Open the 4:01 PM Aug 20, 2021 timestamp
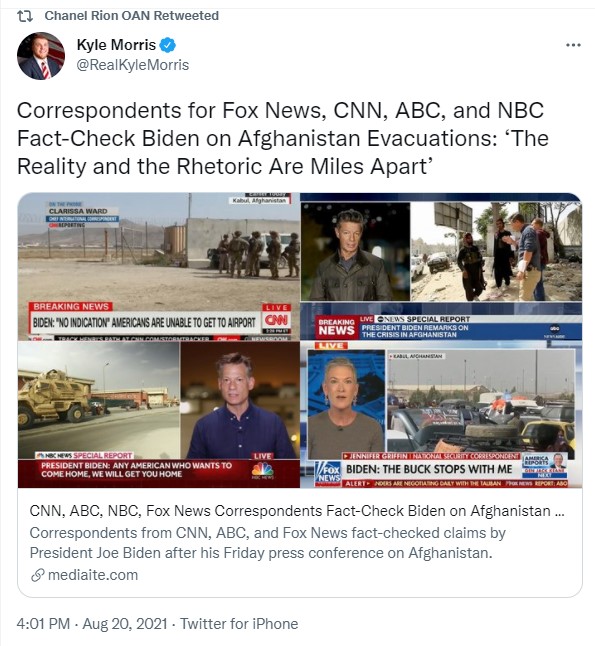Screen dimensions: 595x646 click(92, 623)
